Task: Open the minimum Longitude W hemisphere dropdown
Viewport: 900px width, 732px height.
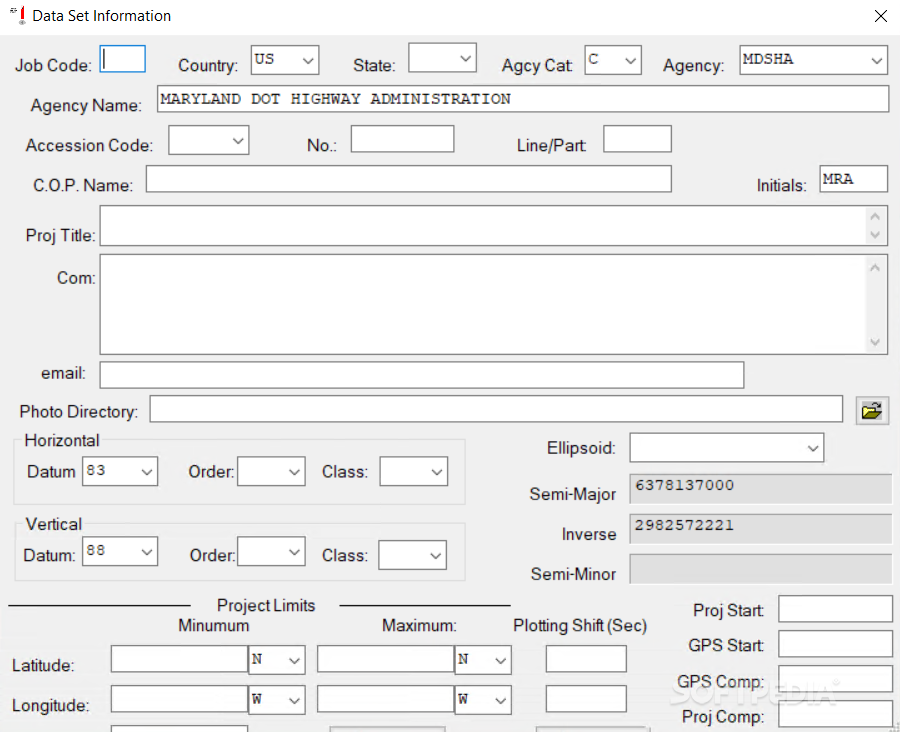Action: pos(277,700)
